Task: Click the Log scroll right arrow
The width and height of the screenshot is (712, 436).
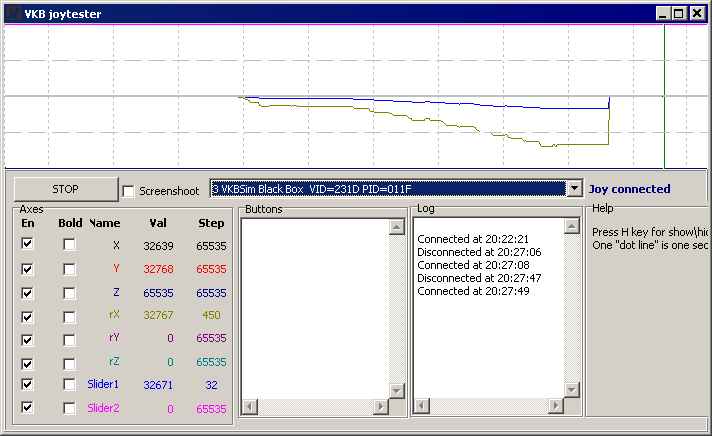Action: coord(556,406)
